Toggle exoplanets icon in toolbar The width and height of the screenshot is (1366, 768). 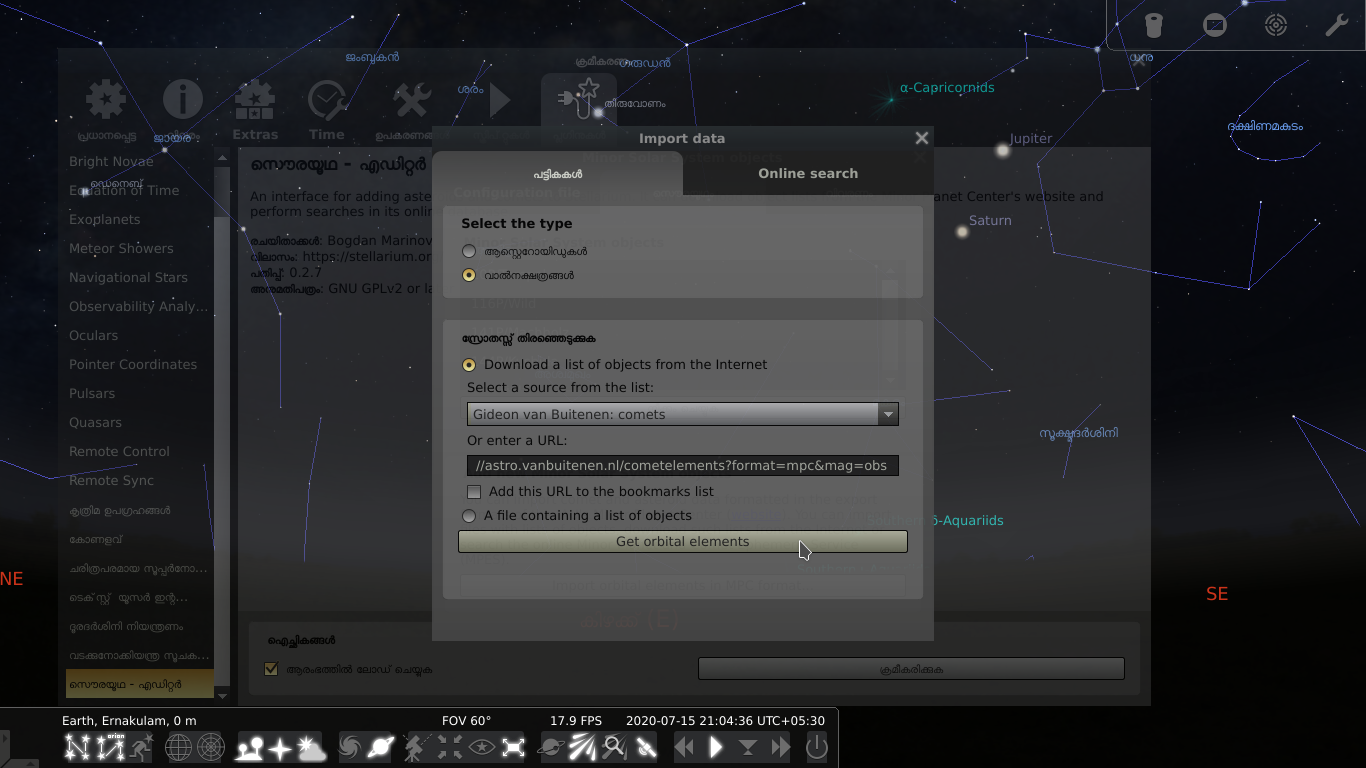(x=551, y=747)
